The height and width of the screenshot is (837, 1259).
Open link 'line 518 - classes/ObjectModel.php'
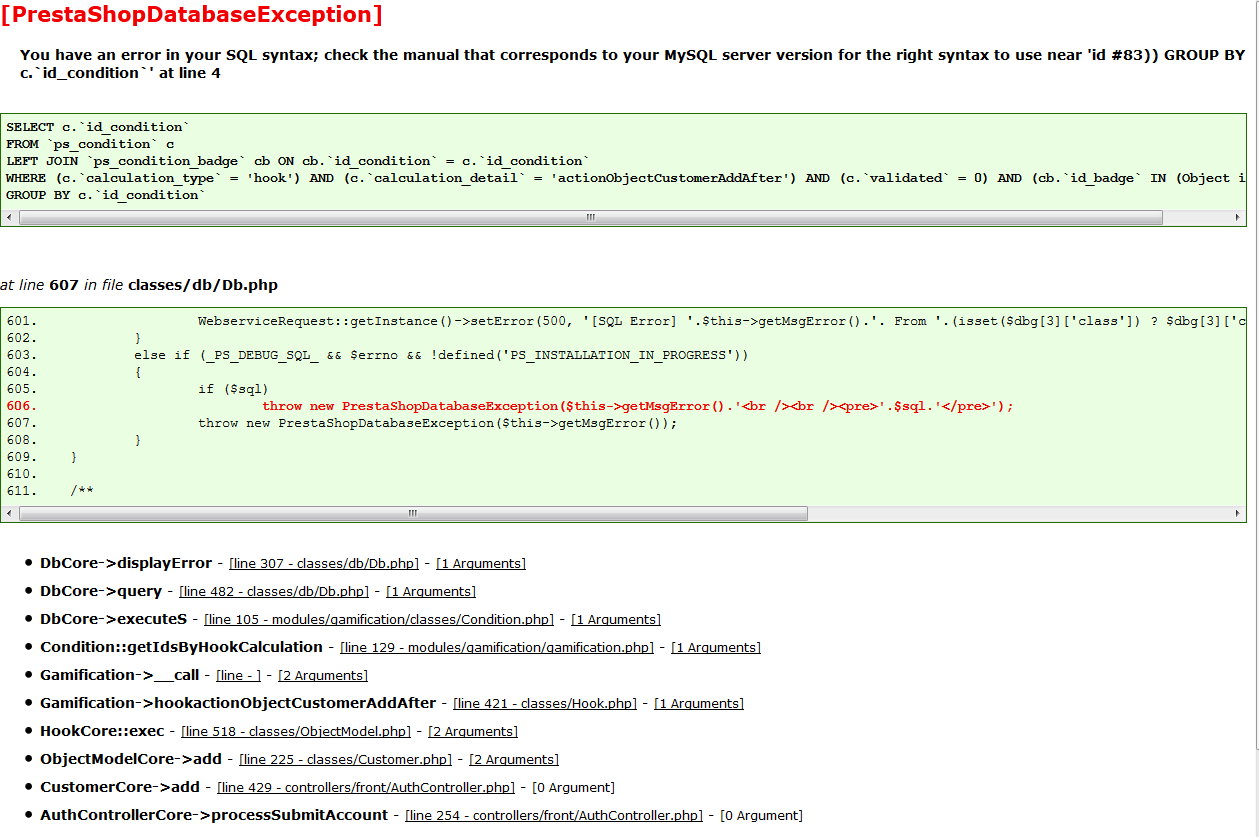297,732
